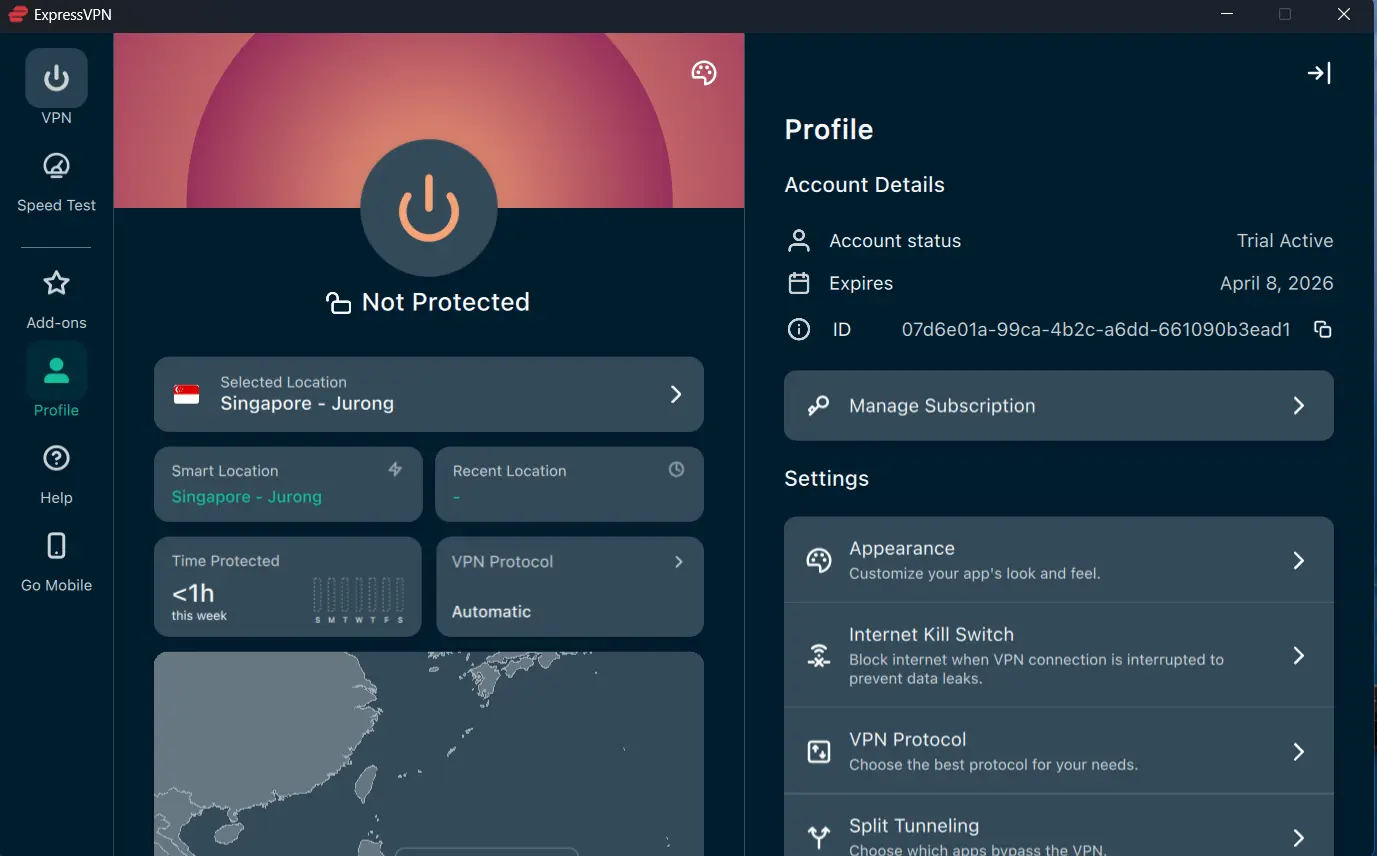Open the Time Protected card

pyautogui.click(x=288, y=587)
